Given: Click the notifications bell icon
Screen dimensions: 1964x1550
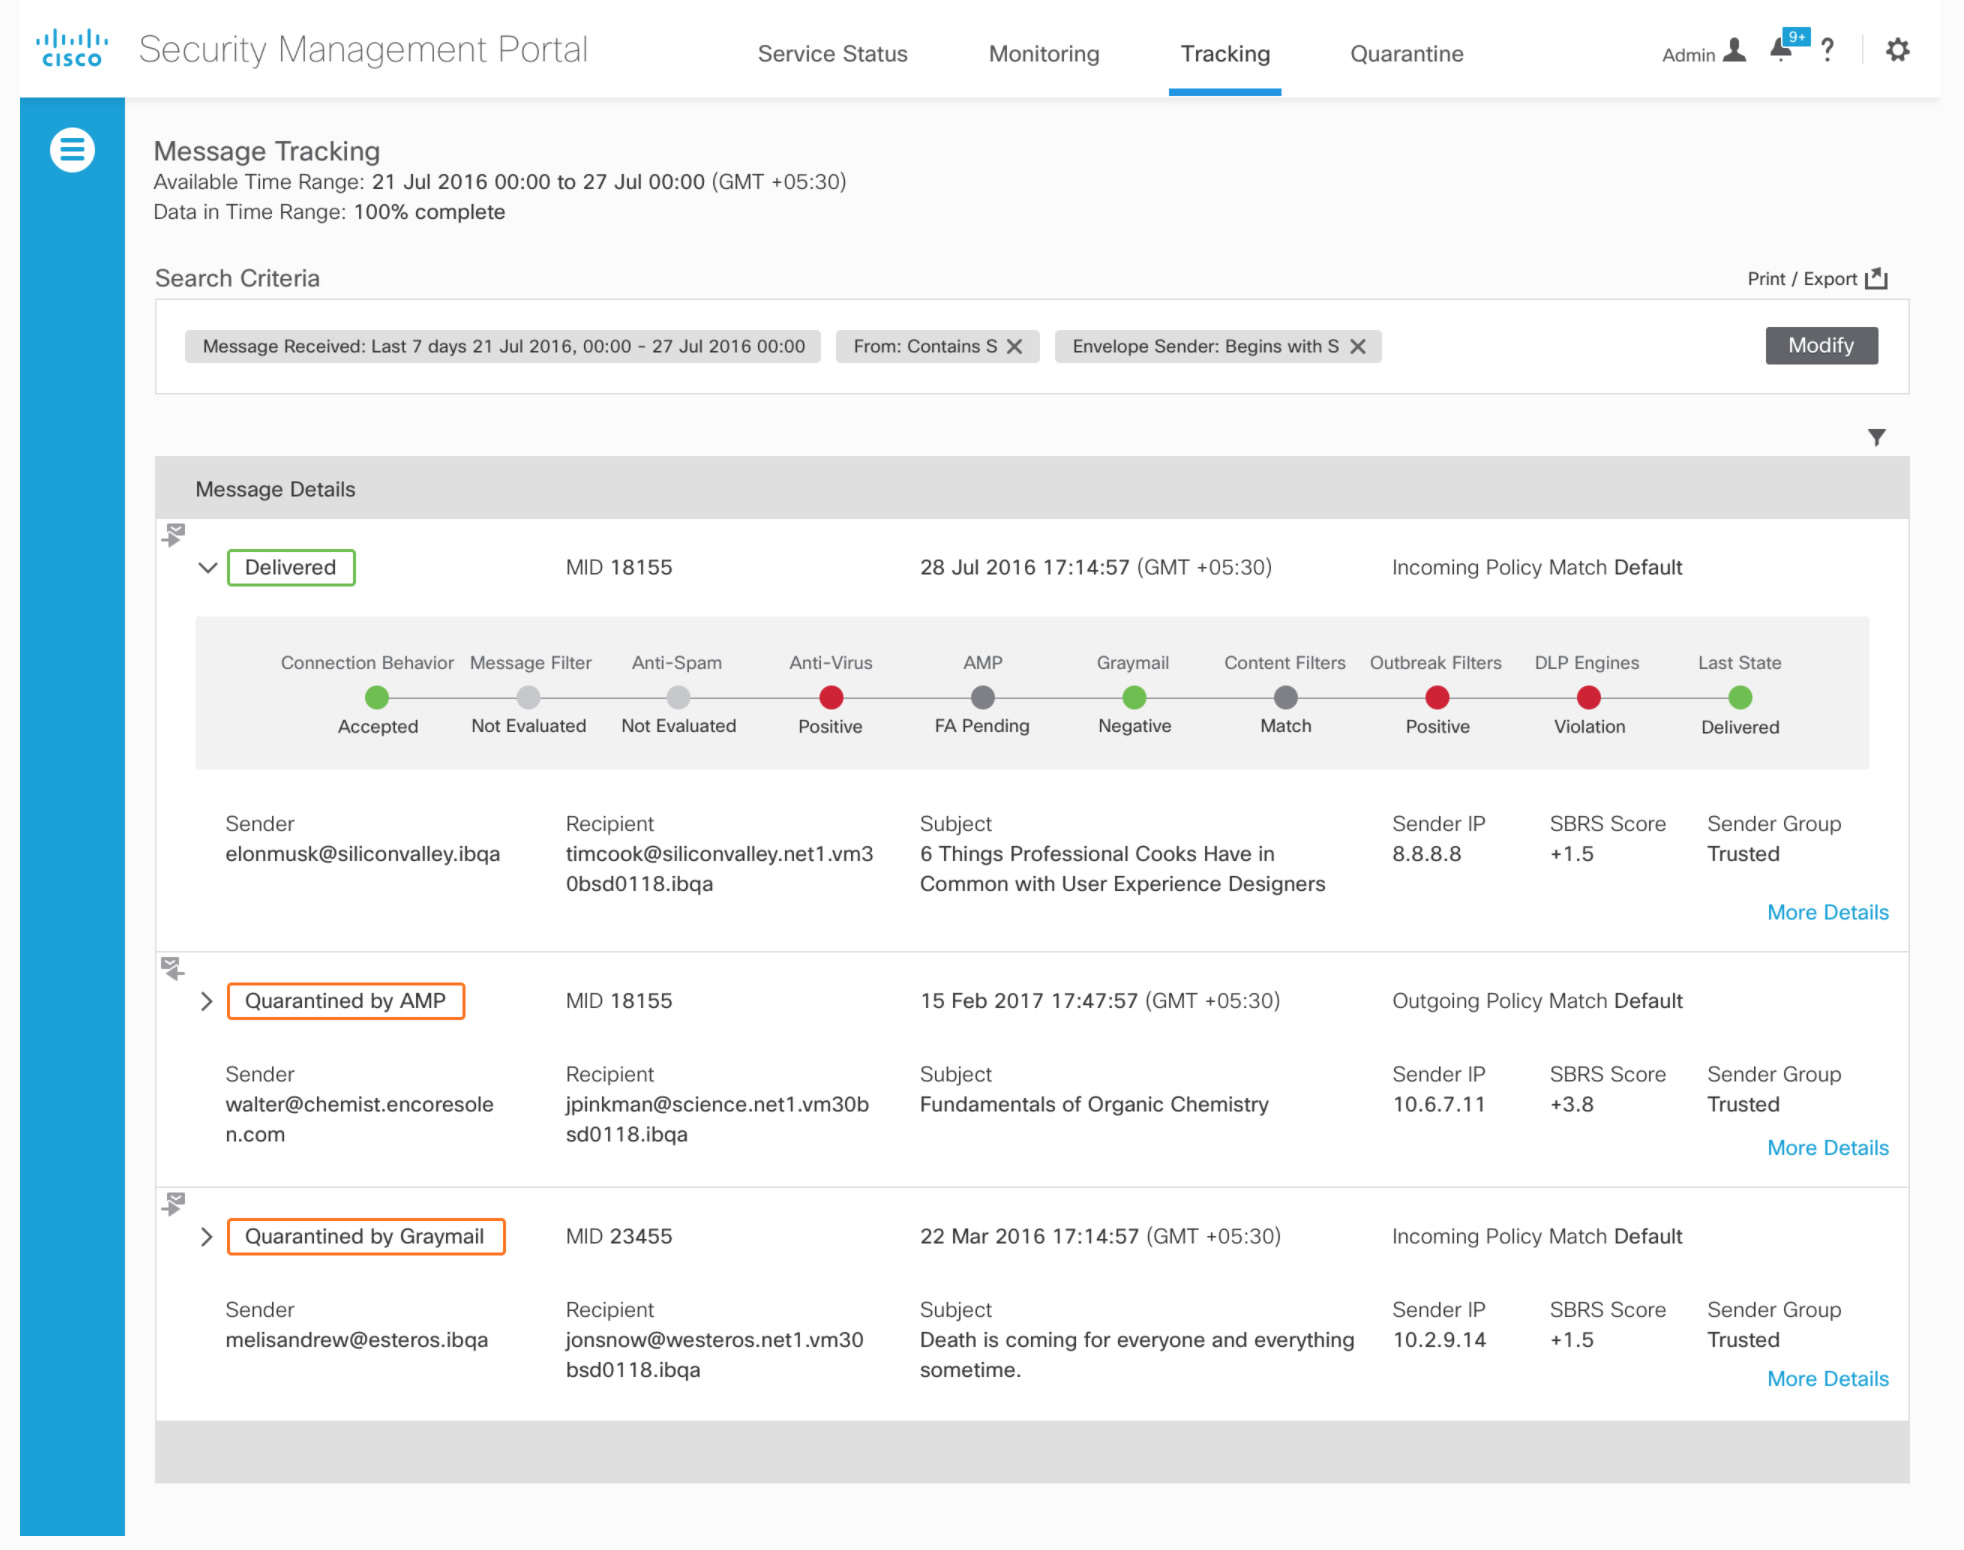Looking at the screenshot, I should tap(1781, 49).
